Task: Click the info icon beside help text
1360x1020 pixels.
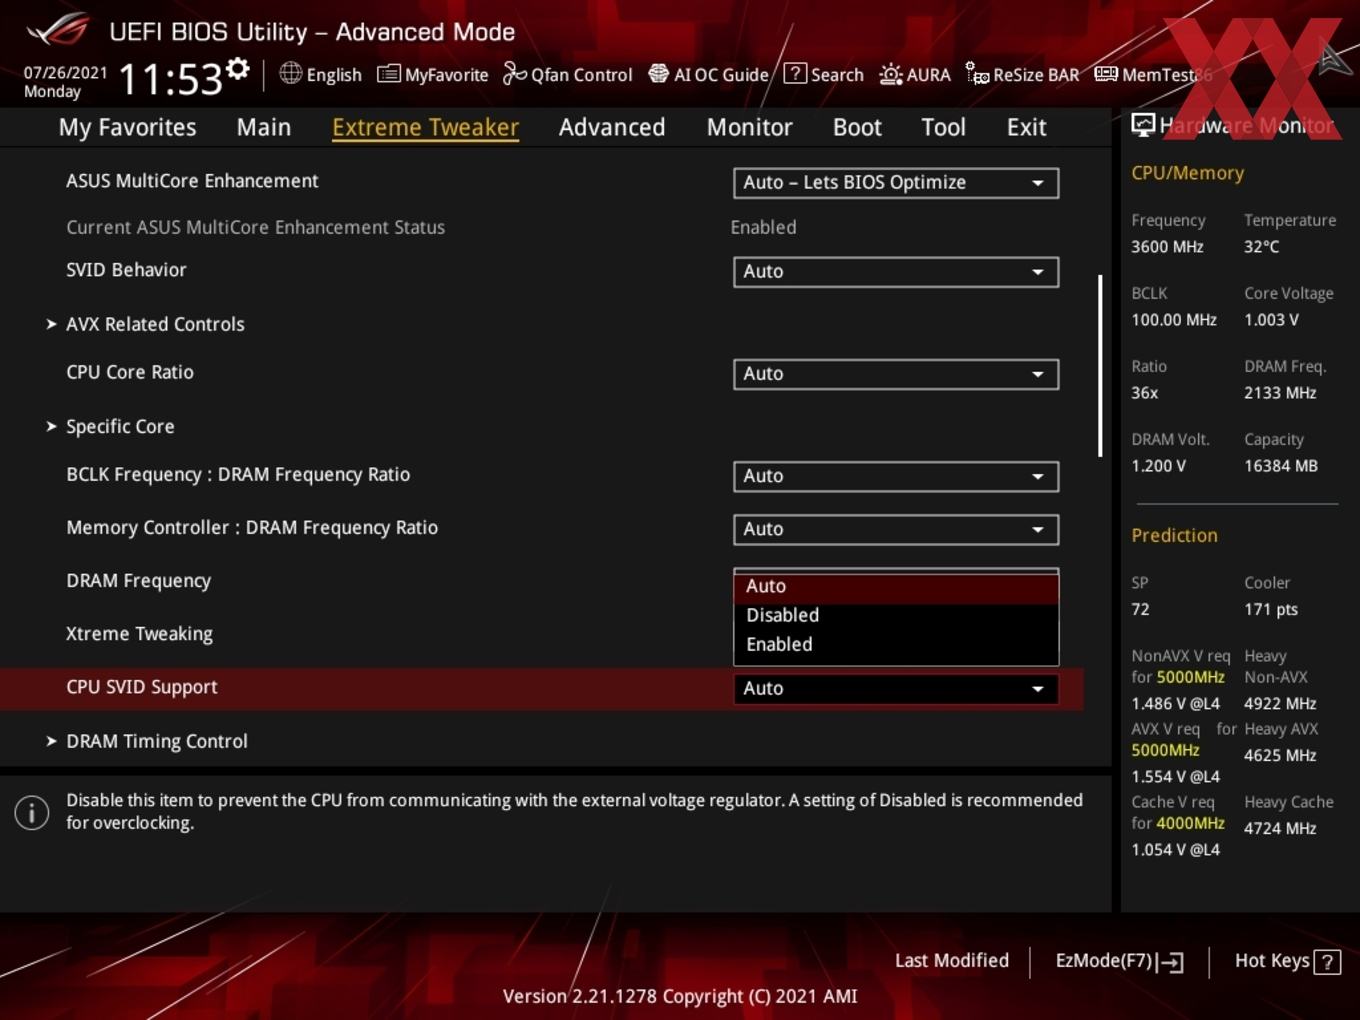Action: 31,812
